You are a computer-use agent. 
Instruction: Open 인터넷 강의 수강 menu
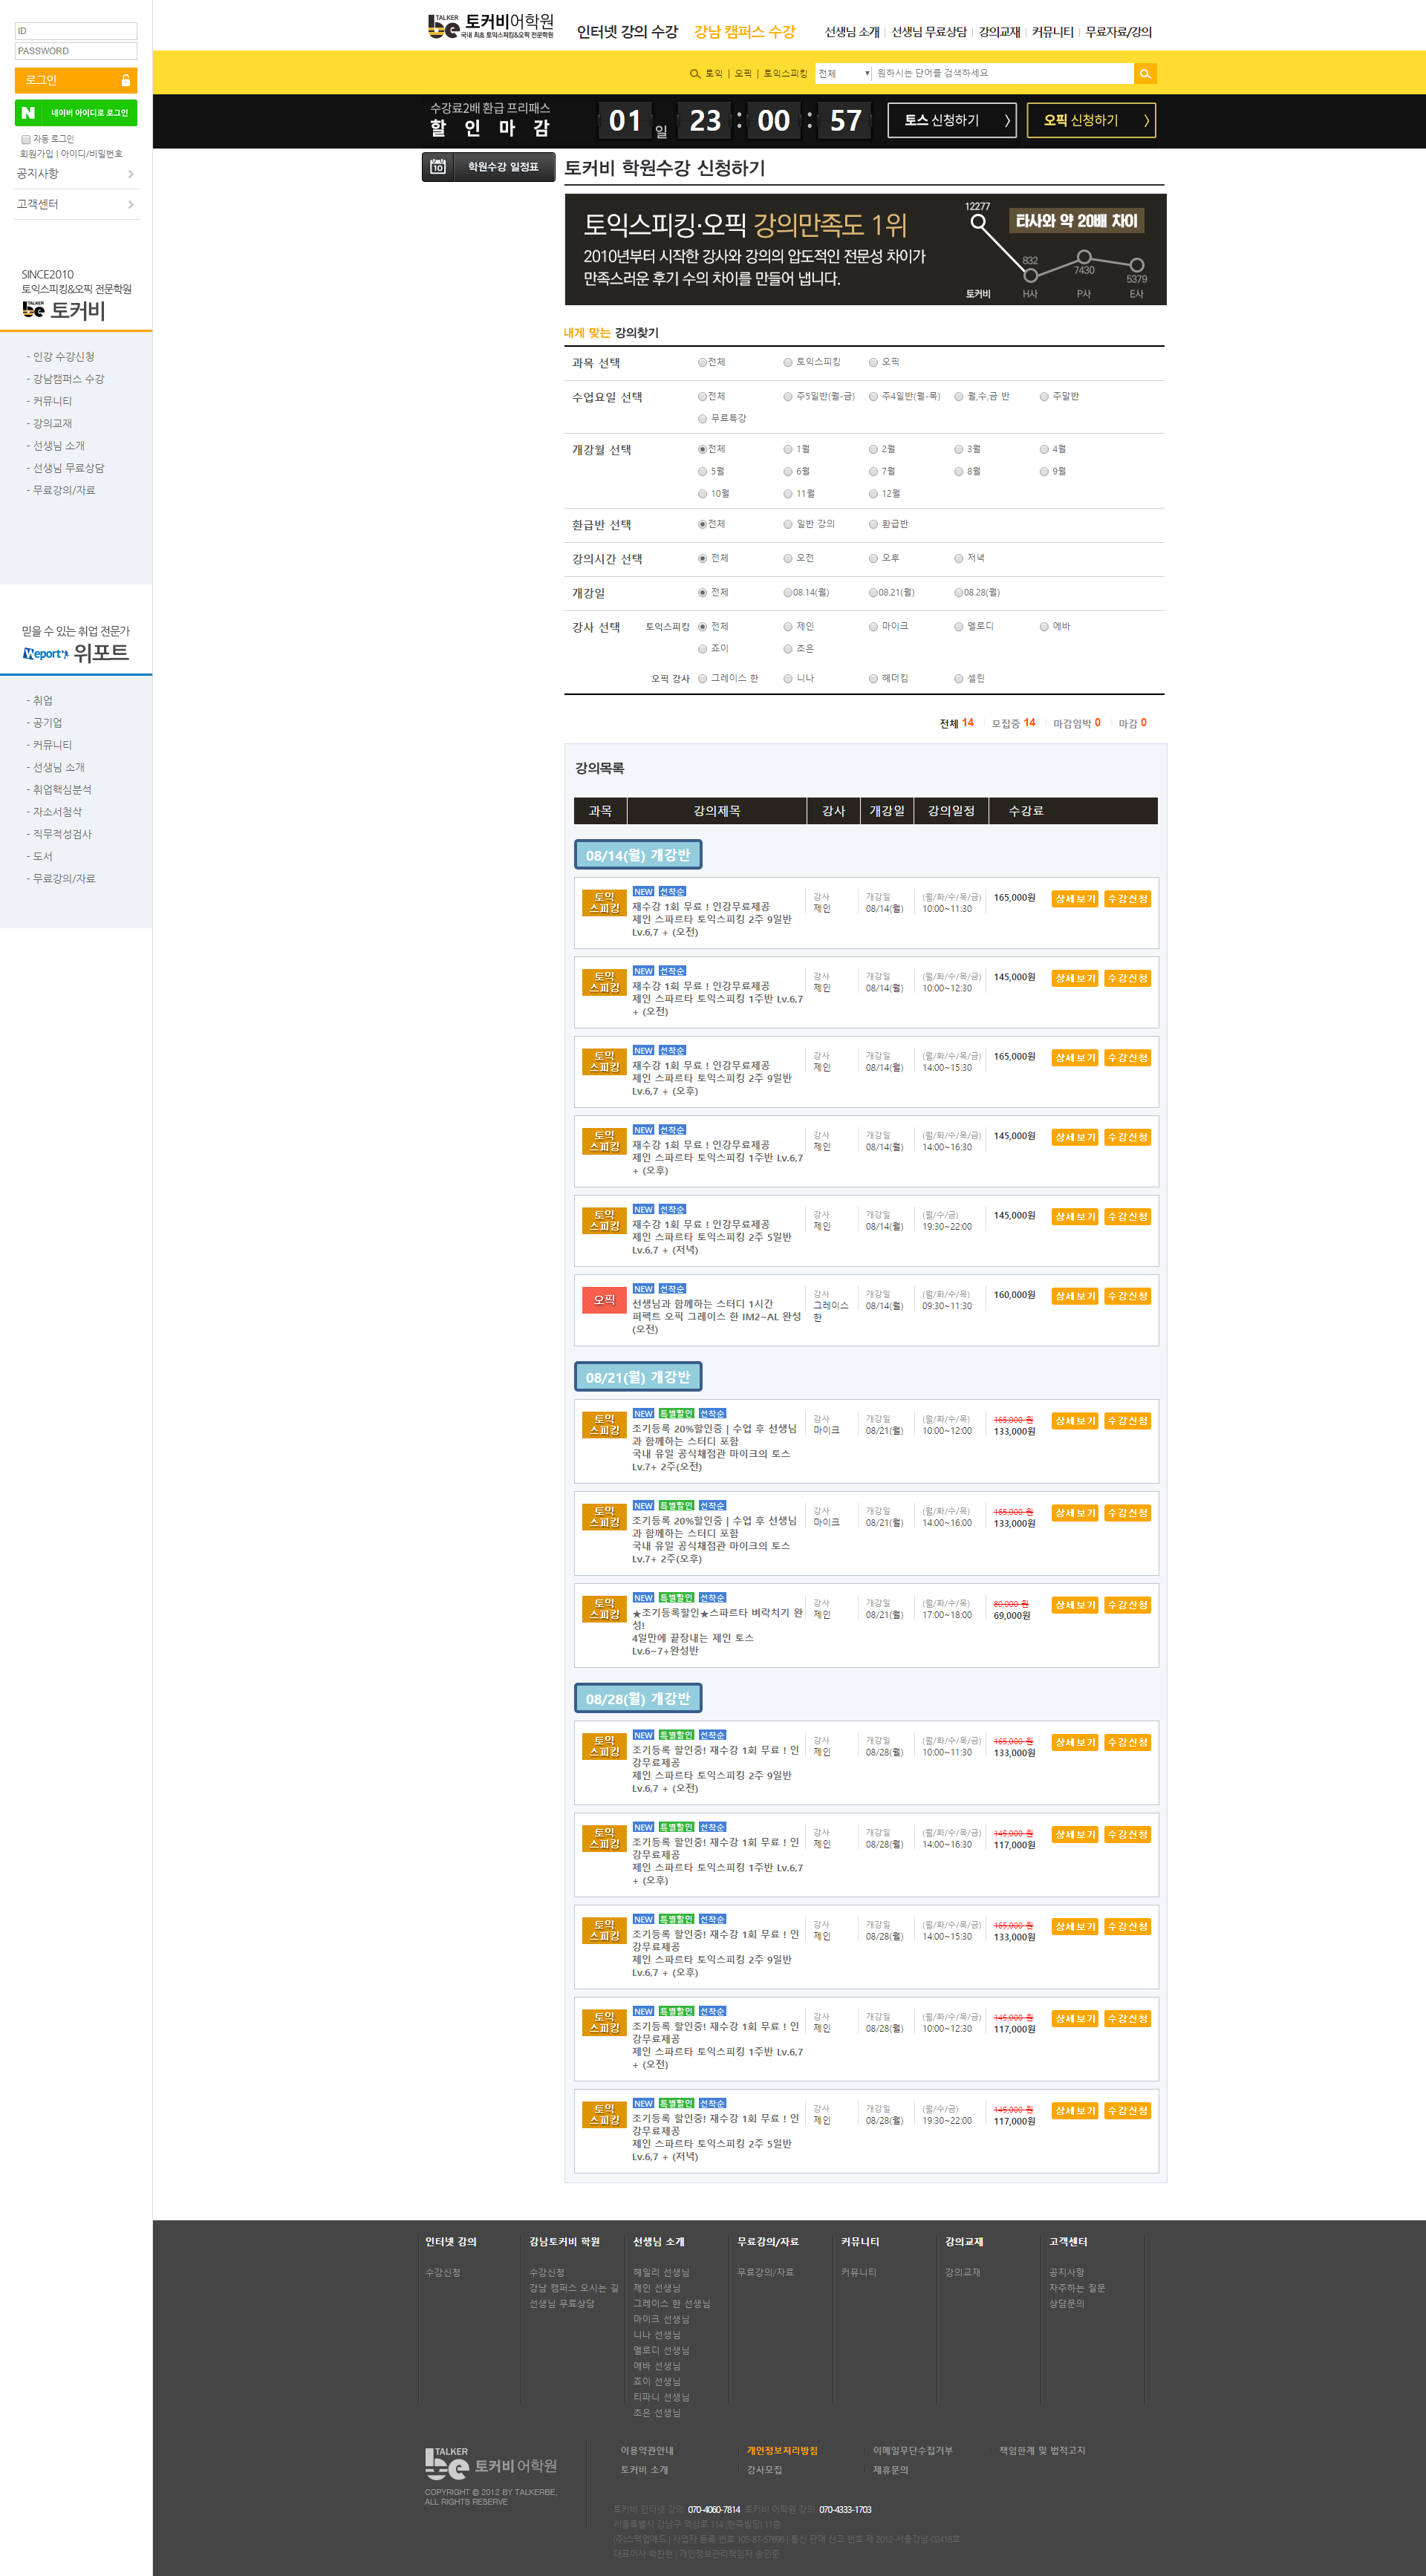(627, 32)
